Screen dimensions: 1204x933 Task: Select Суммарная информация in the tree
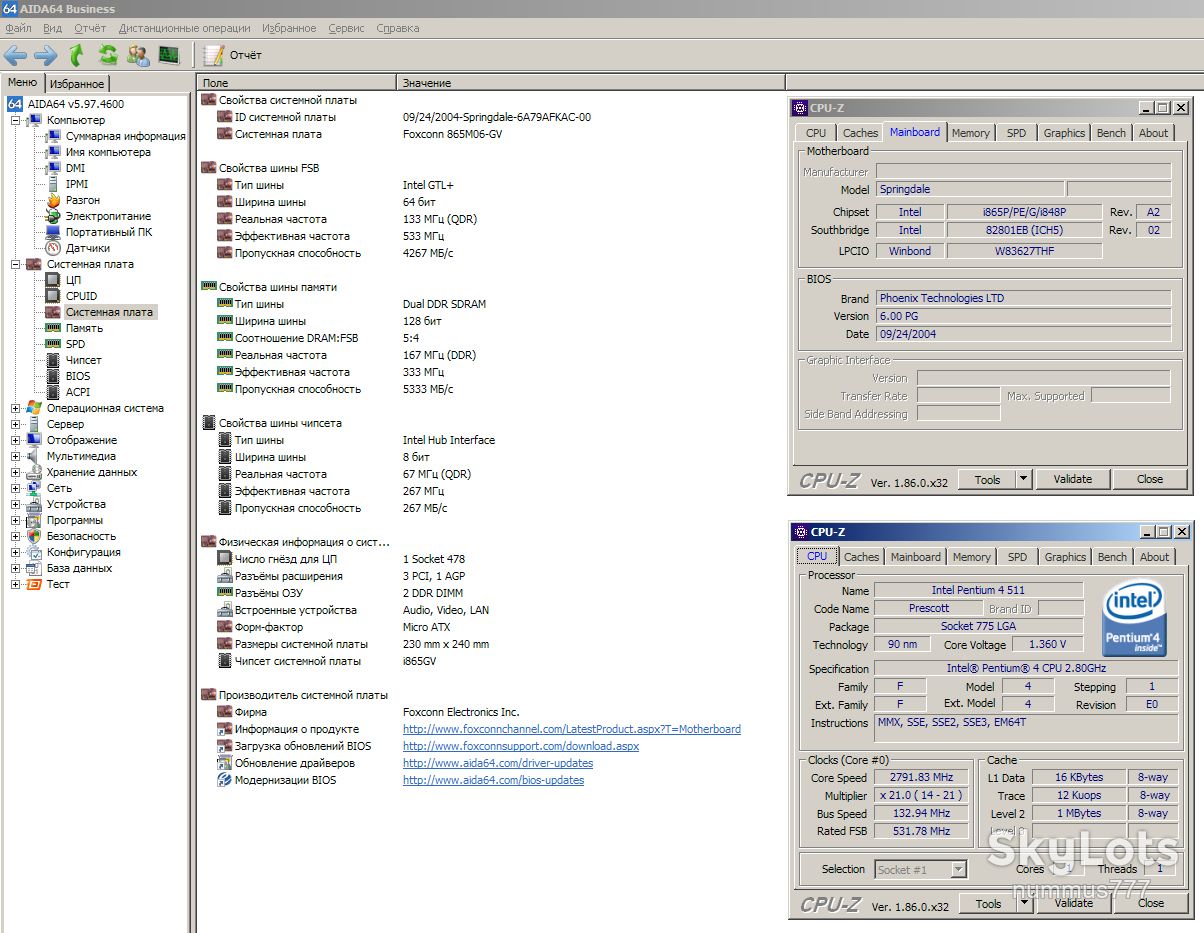point(125,136)
